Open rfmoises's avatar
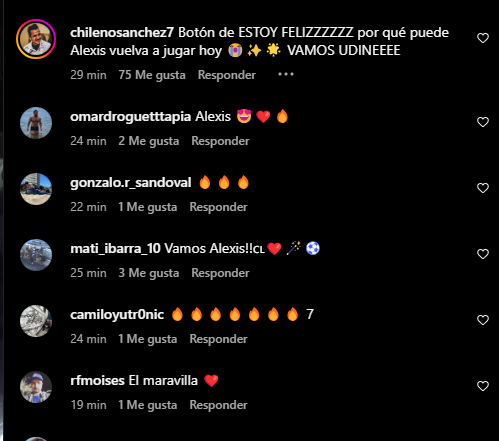This screenshot has height=441, width=499. (36, 387)
